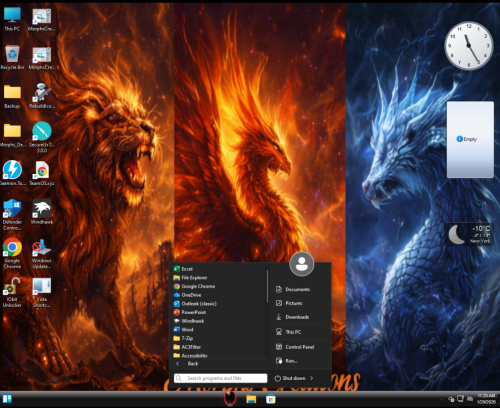The image size is (500, 408).
Task: Select the Morphs_De... folder on the desktop
Action: pyautogui.click(x=12, y=135)
